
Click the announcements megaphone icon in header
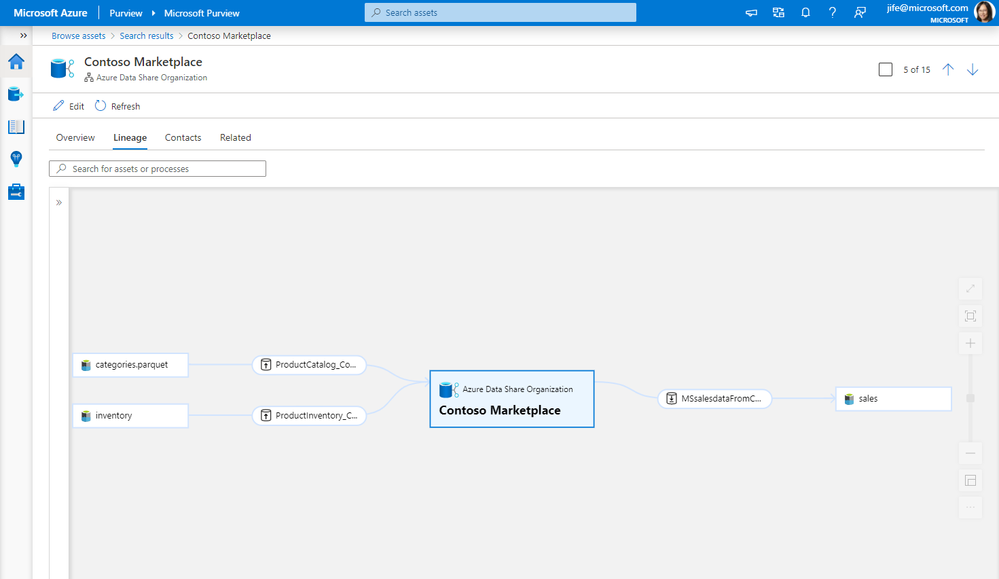pos(751,13)
